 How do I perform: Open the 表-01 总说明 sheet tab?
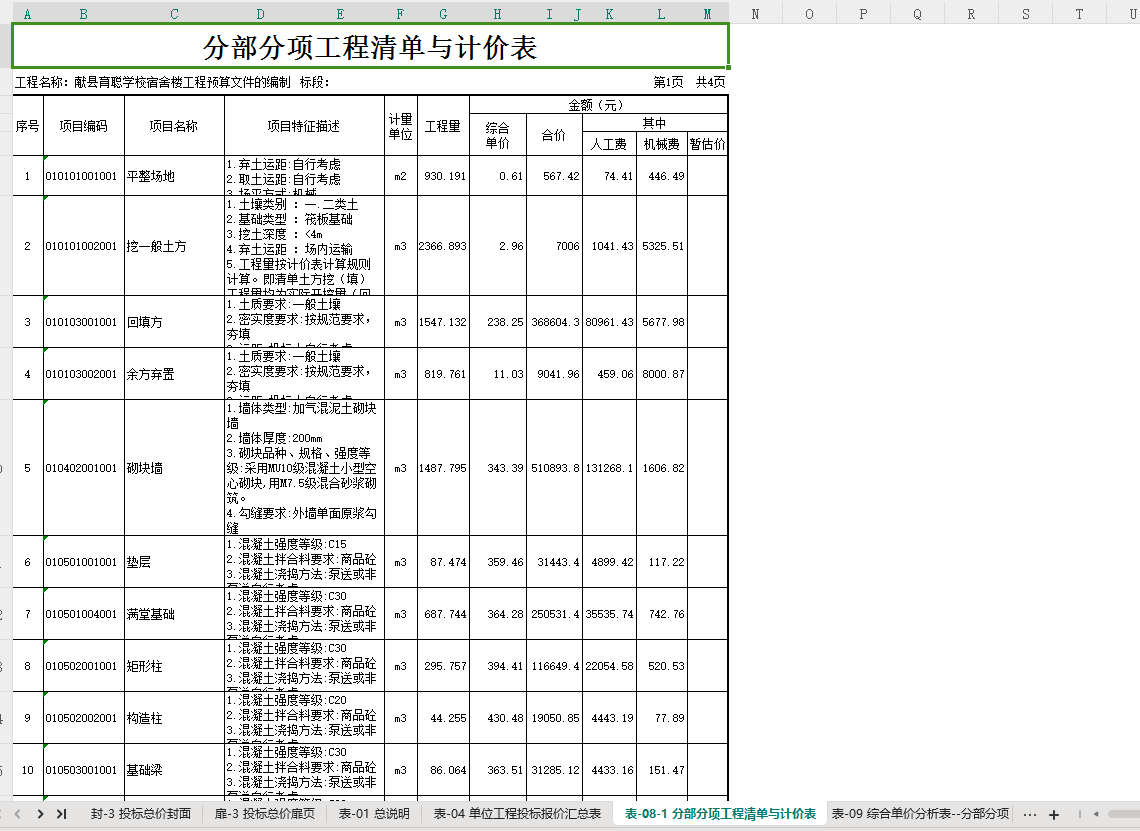coord(374,814)
